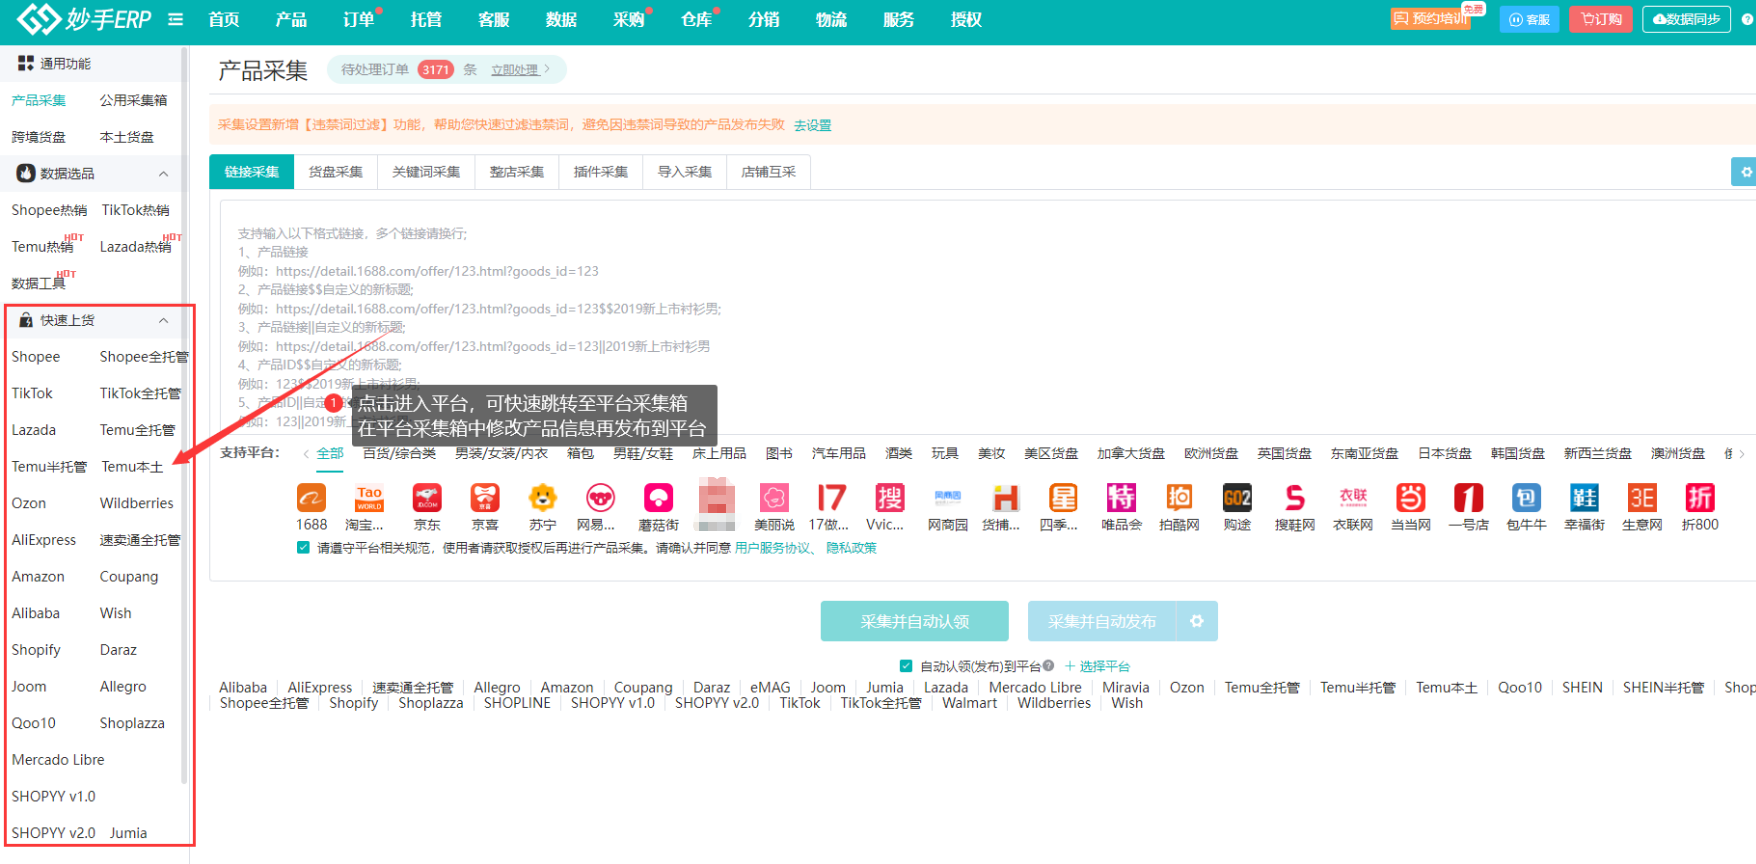
Task: Toggle 自动认领(发布)到平台 checkbox
Action: [x=906, y=666]
